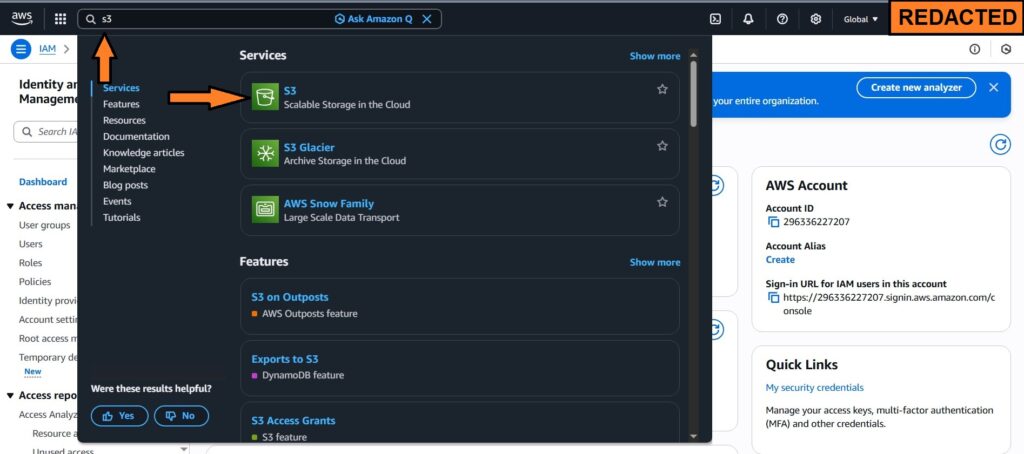Click the S3 Glacier snowflake icon
Image resolution: width=1024 pixels, height=454 pixels.
[x=265, y=153]
